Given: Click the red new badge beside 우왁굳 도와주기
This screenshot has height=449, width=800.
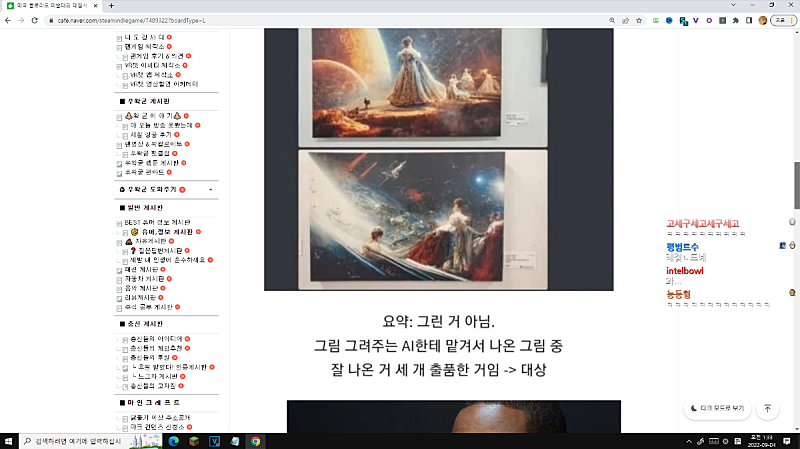Looking at the screenshot, I should [182, 190].
